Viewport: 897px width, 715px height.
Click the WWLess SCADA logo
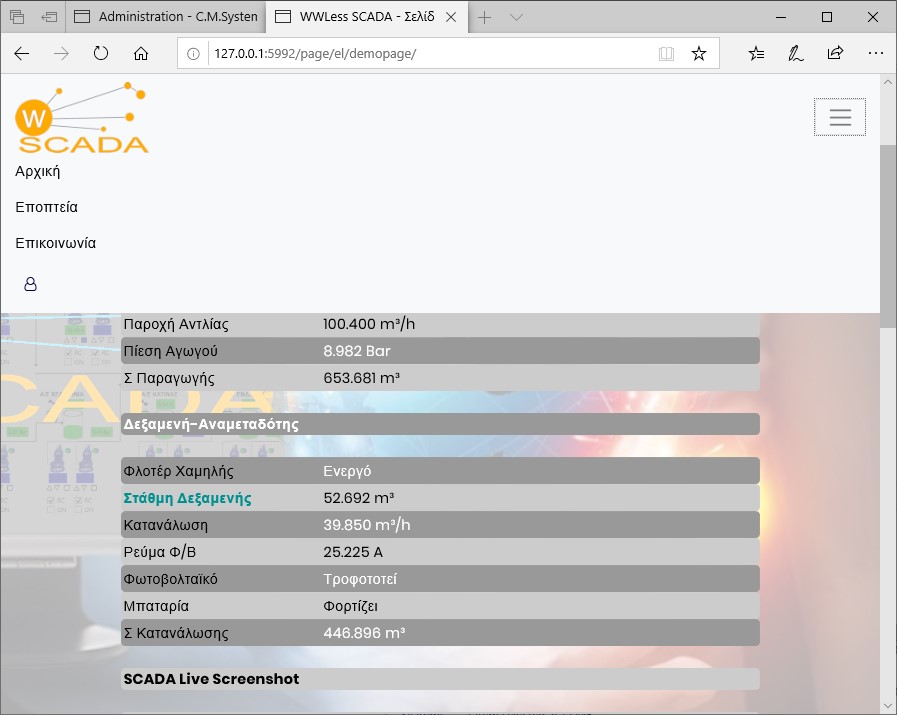[x=82, y=119]
